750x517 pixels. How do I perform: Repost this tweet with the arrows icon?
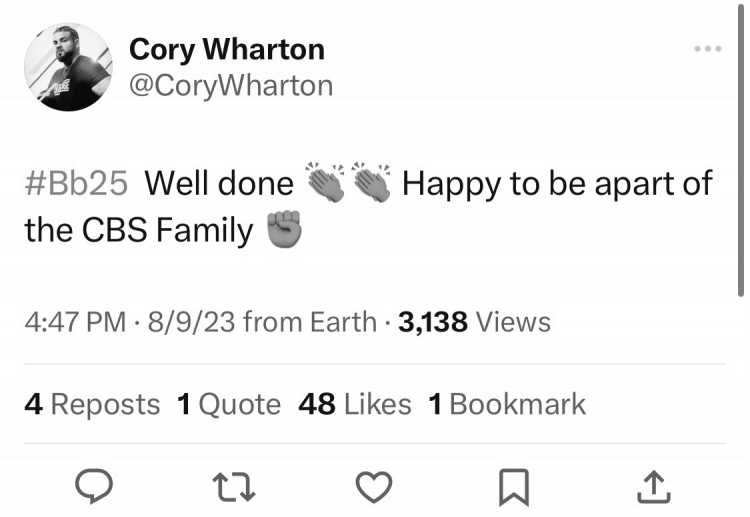pyautogui.click(x=233, y=487)
